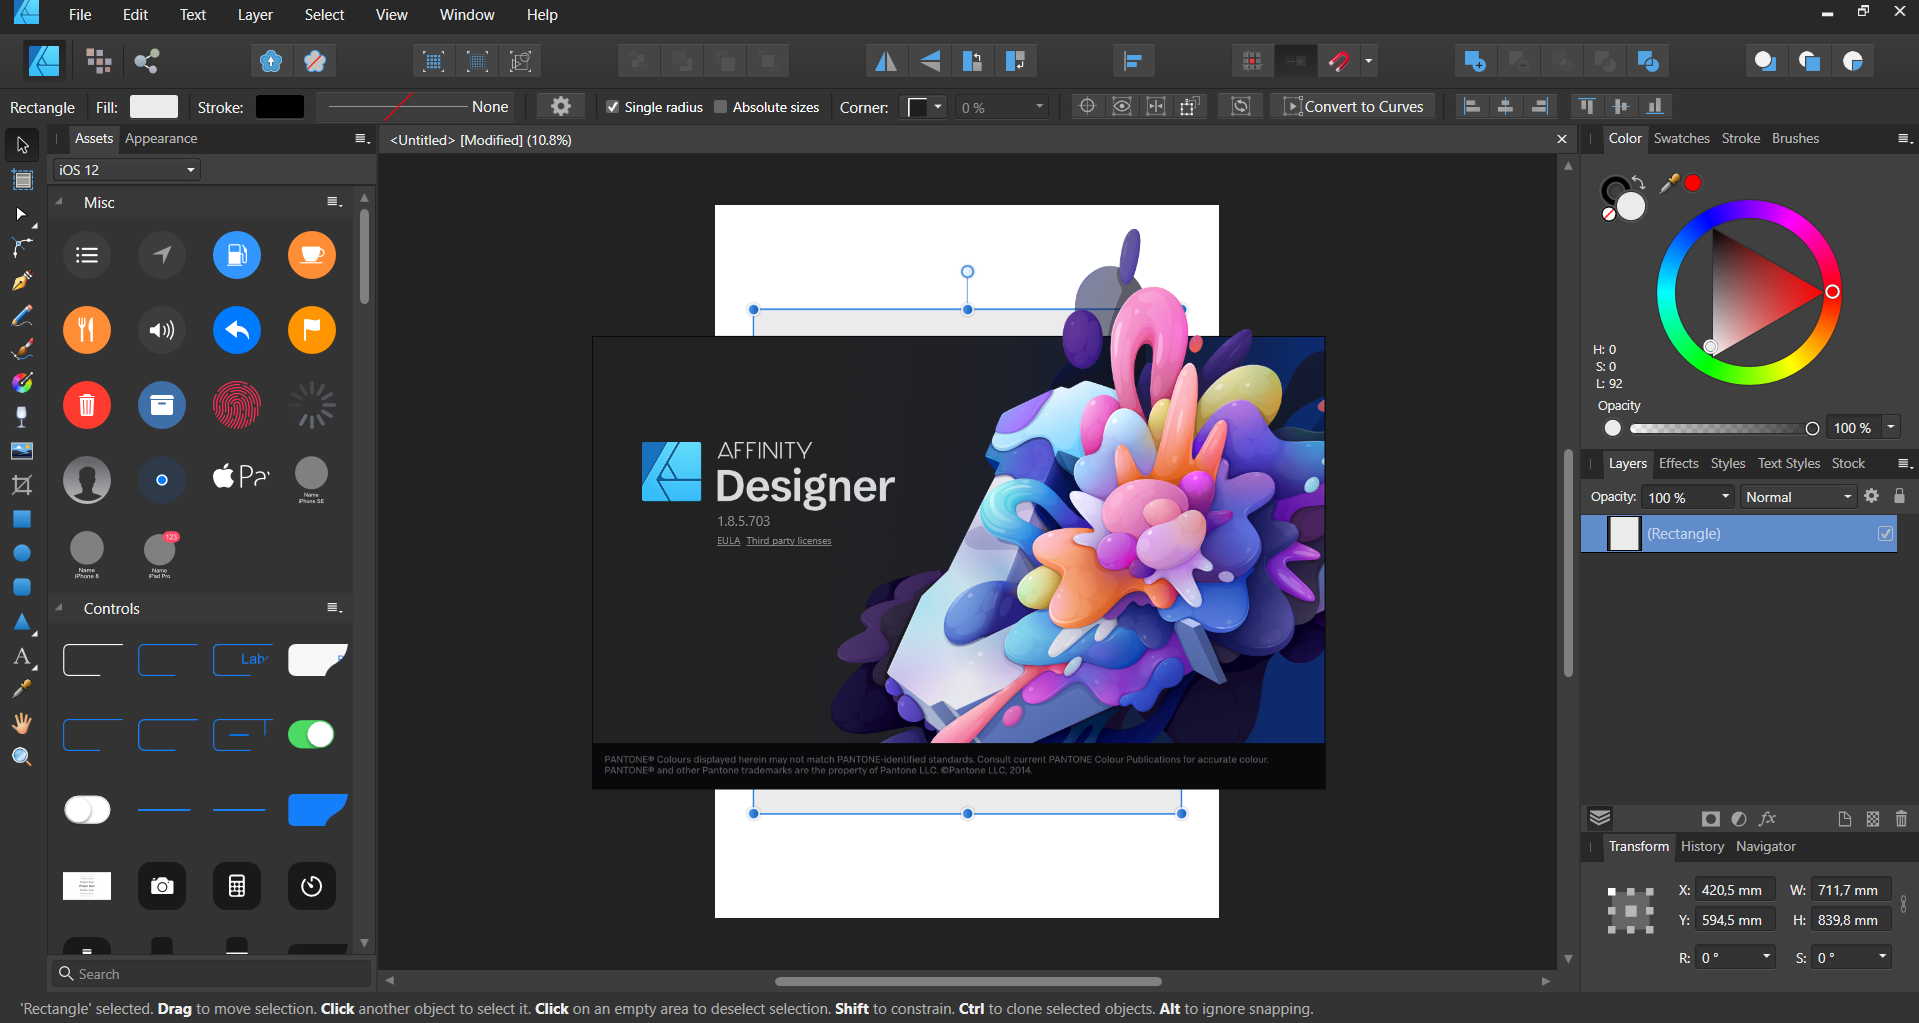
Task: Enable the Absolute sizes checkbox
Action: click(x=720, y=107)
